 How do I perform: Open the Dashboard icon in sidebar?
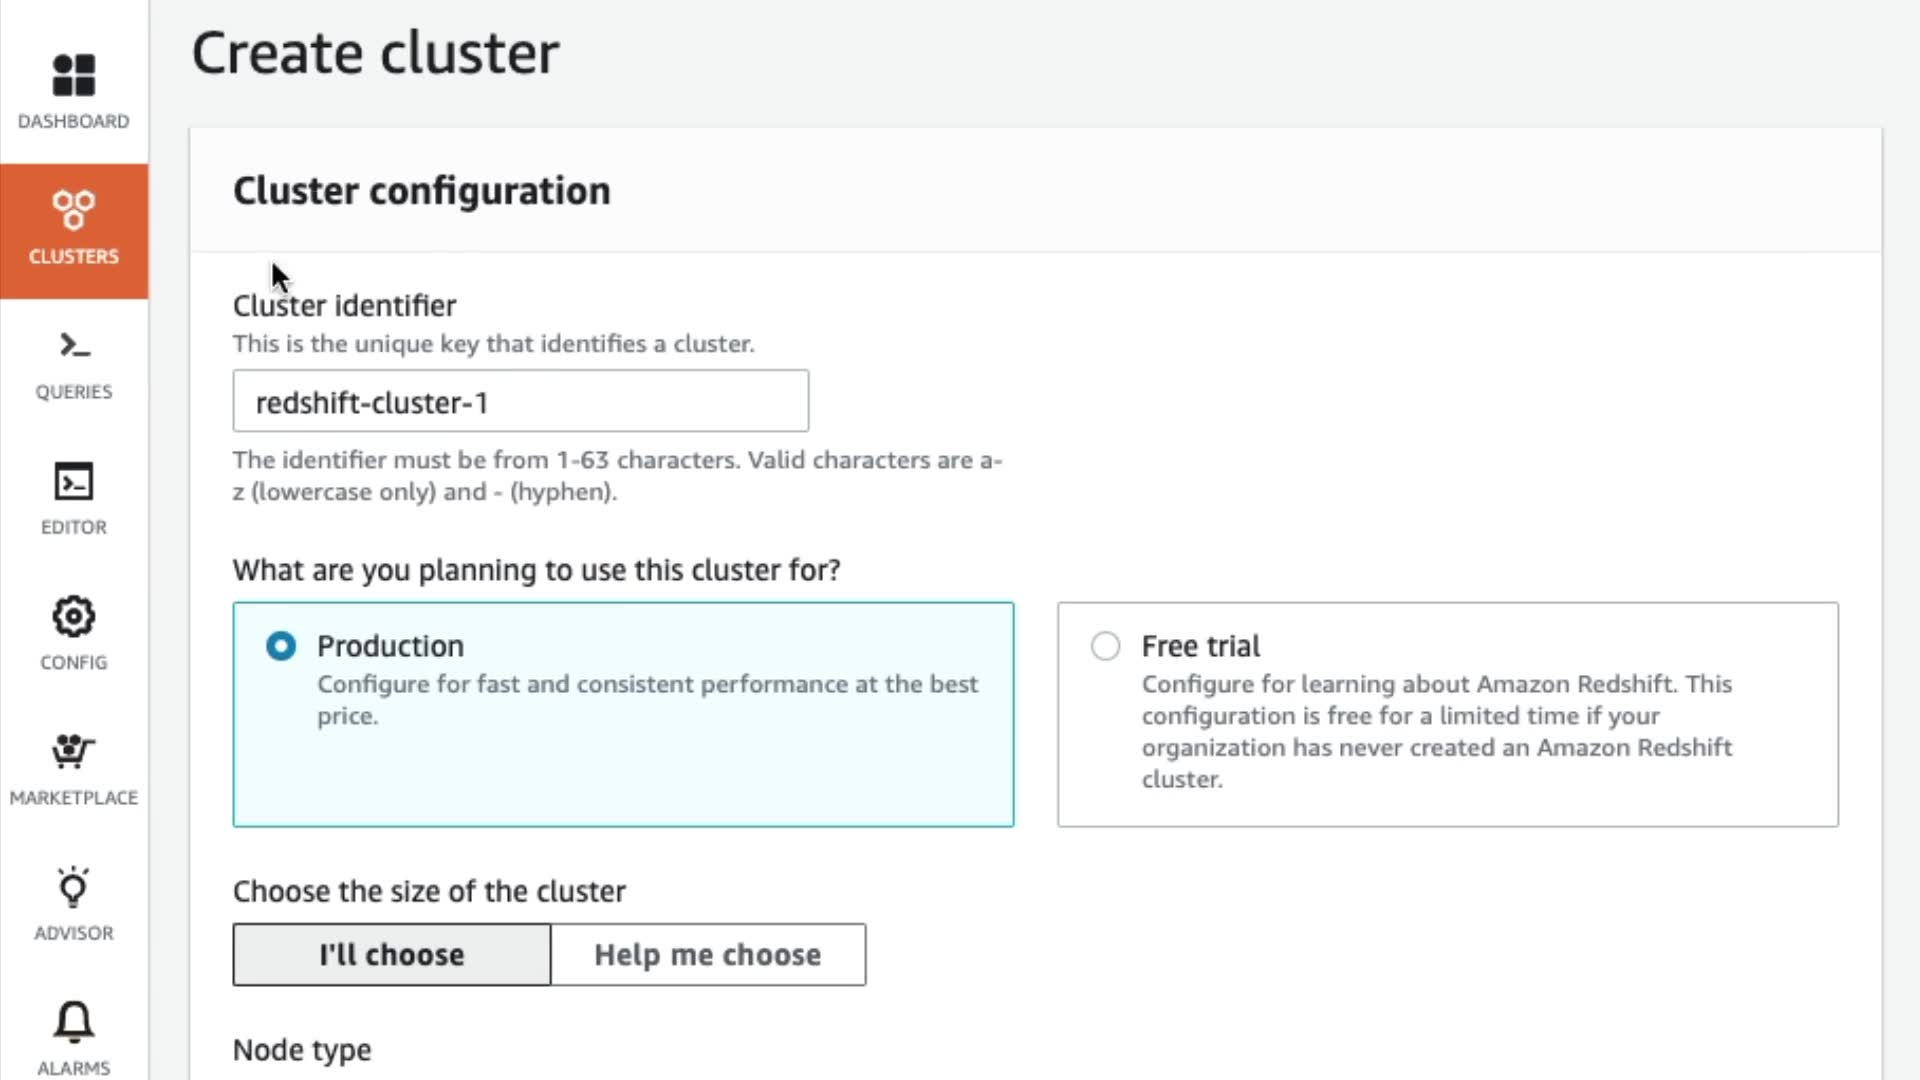pyautogui.click(x=73, y=76)
